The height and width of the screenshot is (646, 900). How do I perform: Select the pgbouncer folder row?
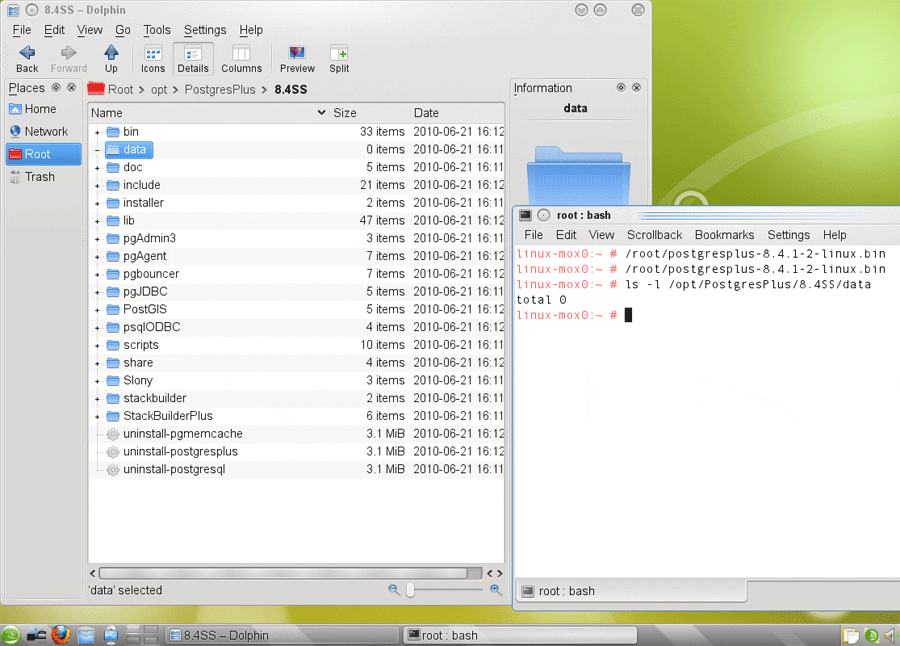point(296,274)
